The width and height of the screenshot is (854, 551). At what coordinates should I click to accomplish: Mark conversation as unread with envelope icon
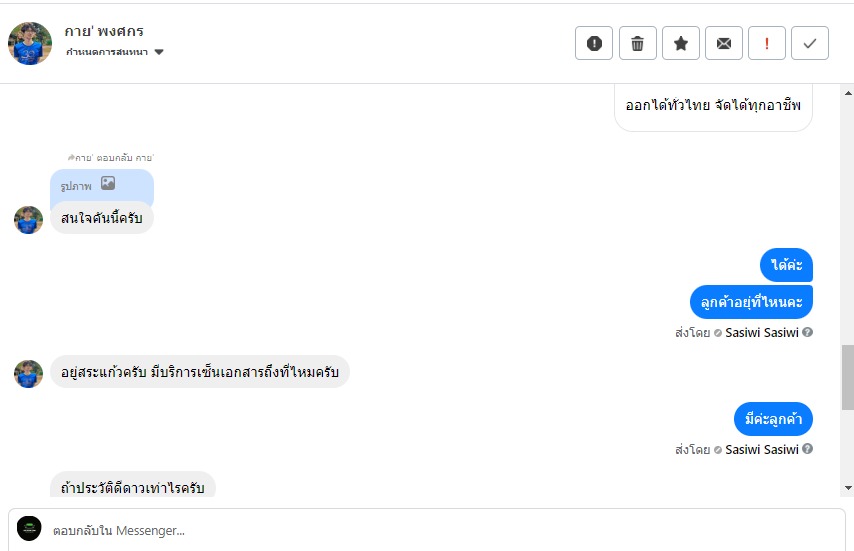pyautogui.click(x=724, y=43)
